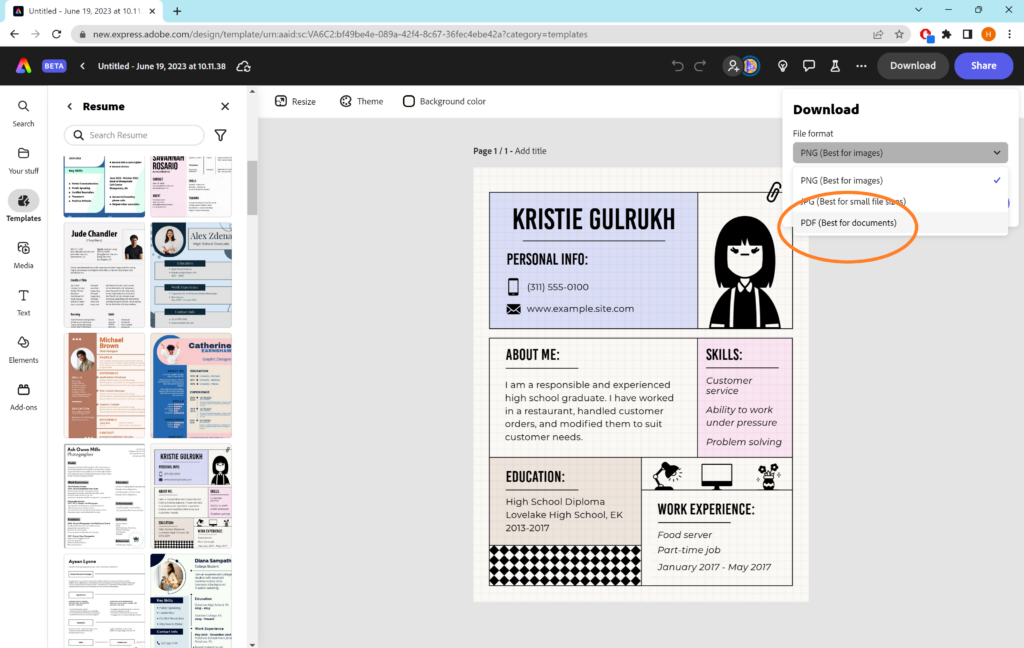Open the browser profile avatar
Viewport: 1024px width, 648px height.
tap(988, 34)
